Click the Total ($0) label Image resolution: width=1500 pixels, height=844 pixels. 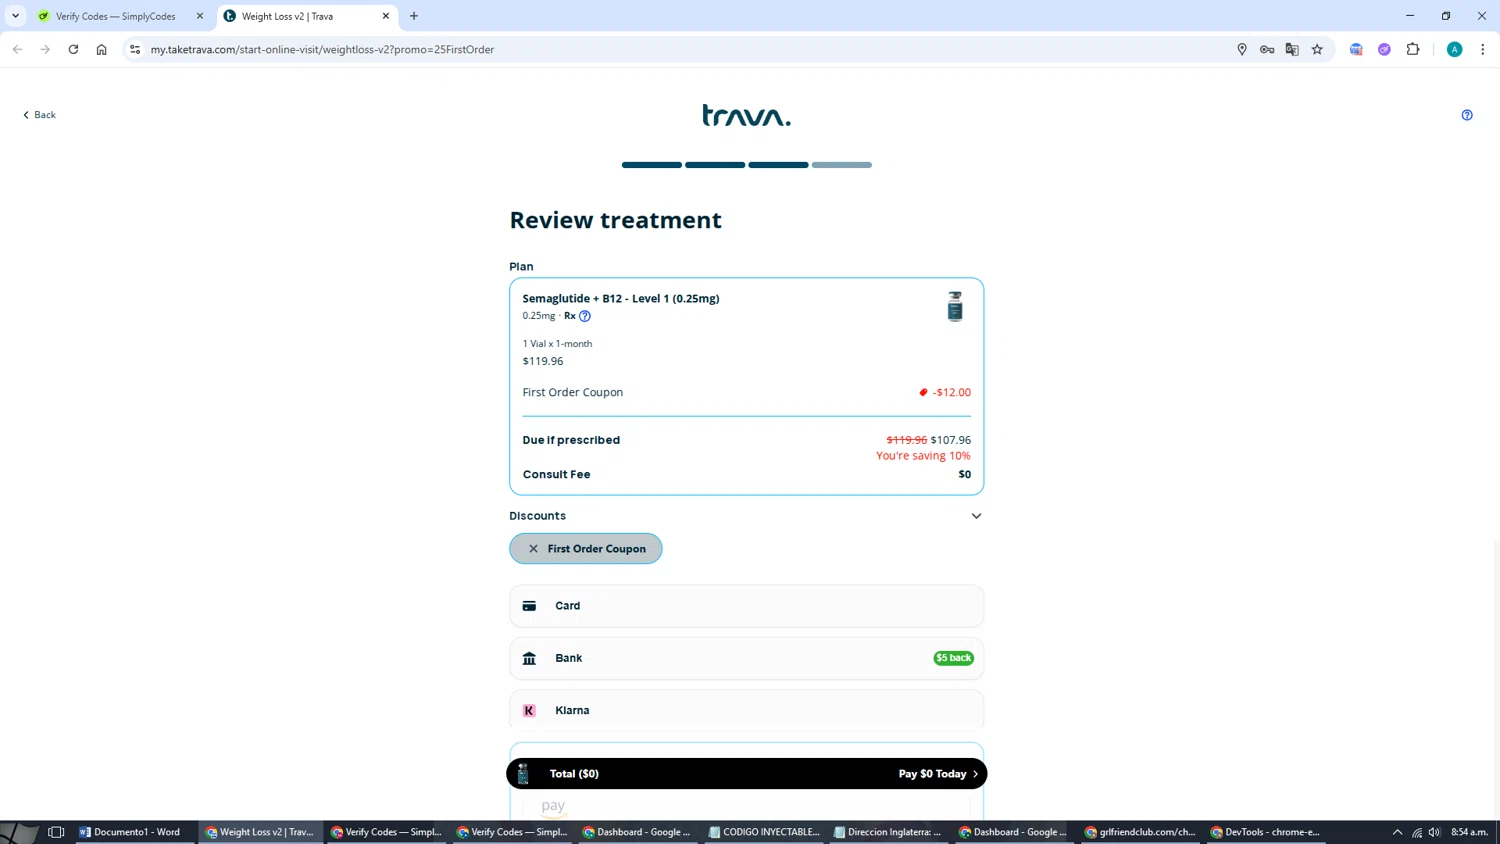point(574,774)
